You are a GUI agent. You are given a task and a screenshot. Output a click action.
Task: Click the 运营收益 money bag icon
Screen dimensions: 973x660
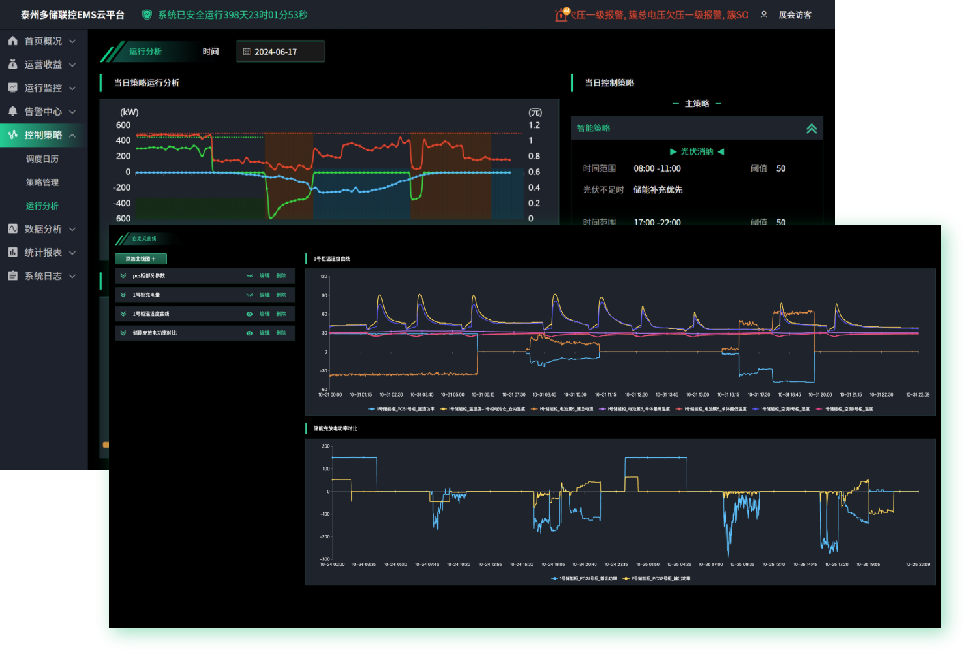coord(12,64)
